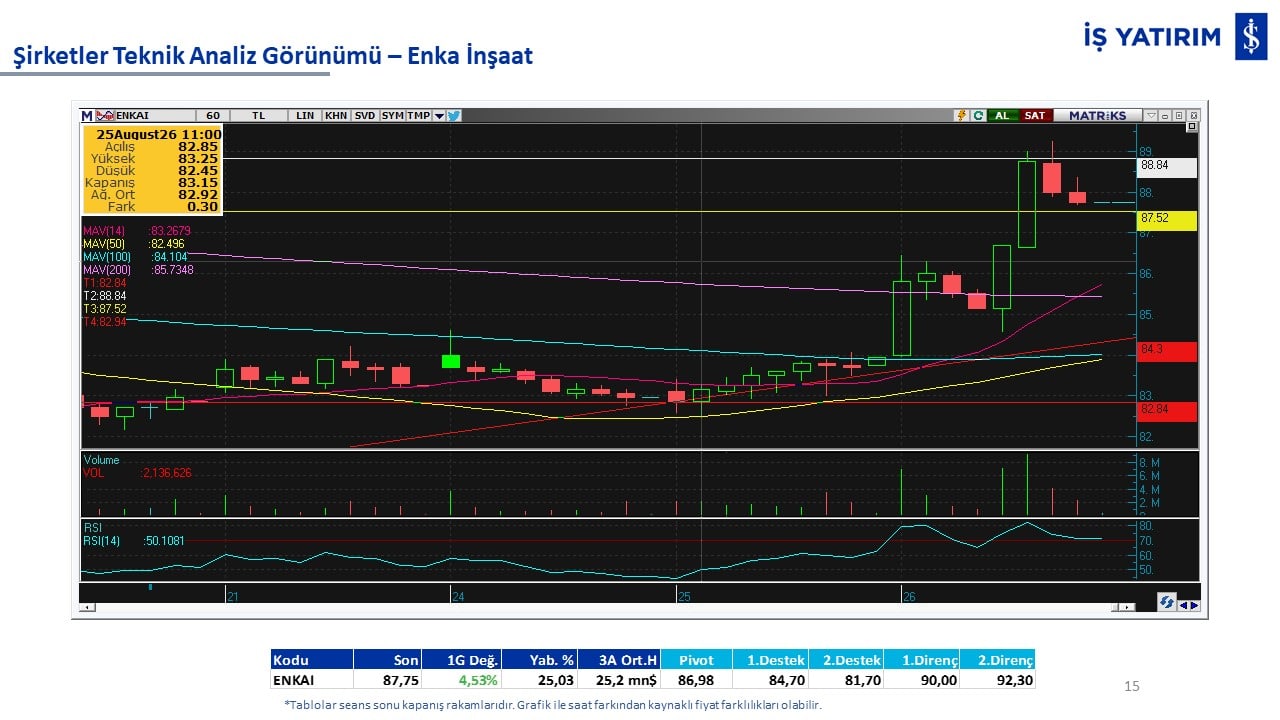Image resolution: width=1280 pixels, height=720 pixels.
Task: Click the Kapanış 83.15 value
Action: pyautogui.click(x=198, y=182)
